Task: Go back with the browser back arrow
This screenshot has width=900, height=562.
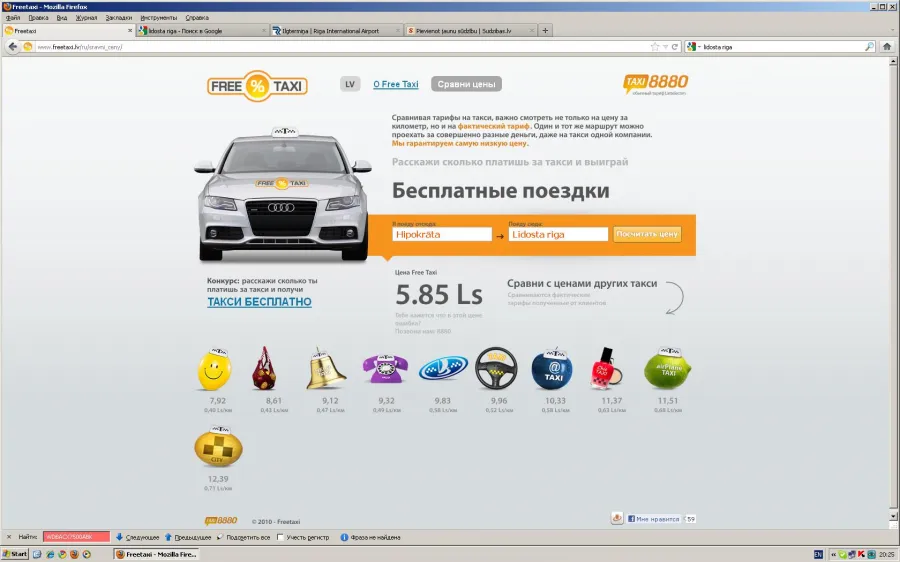Action: click(13, 46)
